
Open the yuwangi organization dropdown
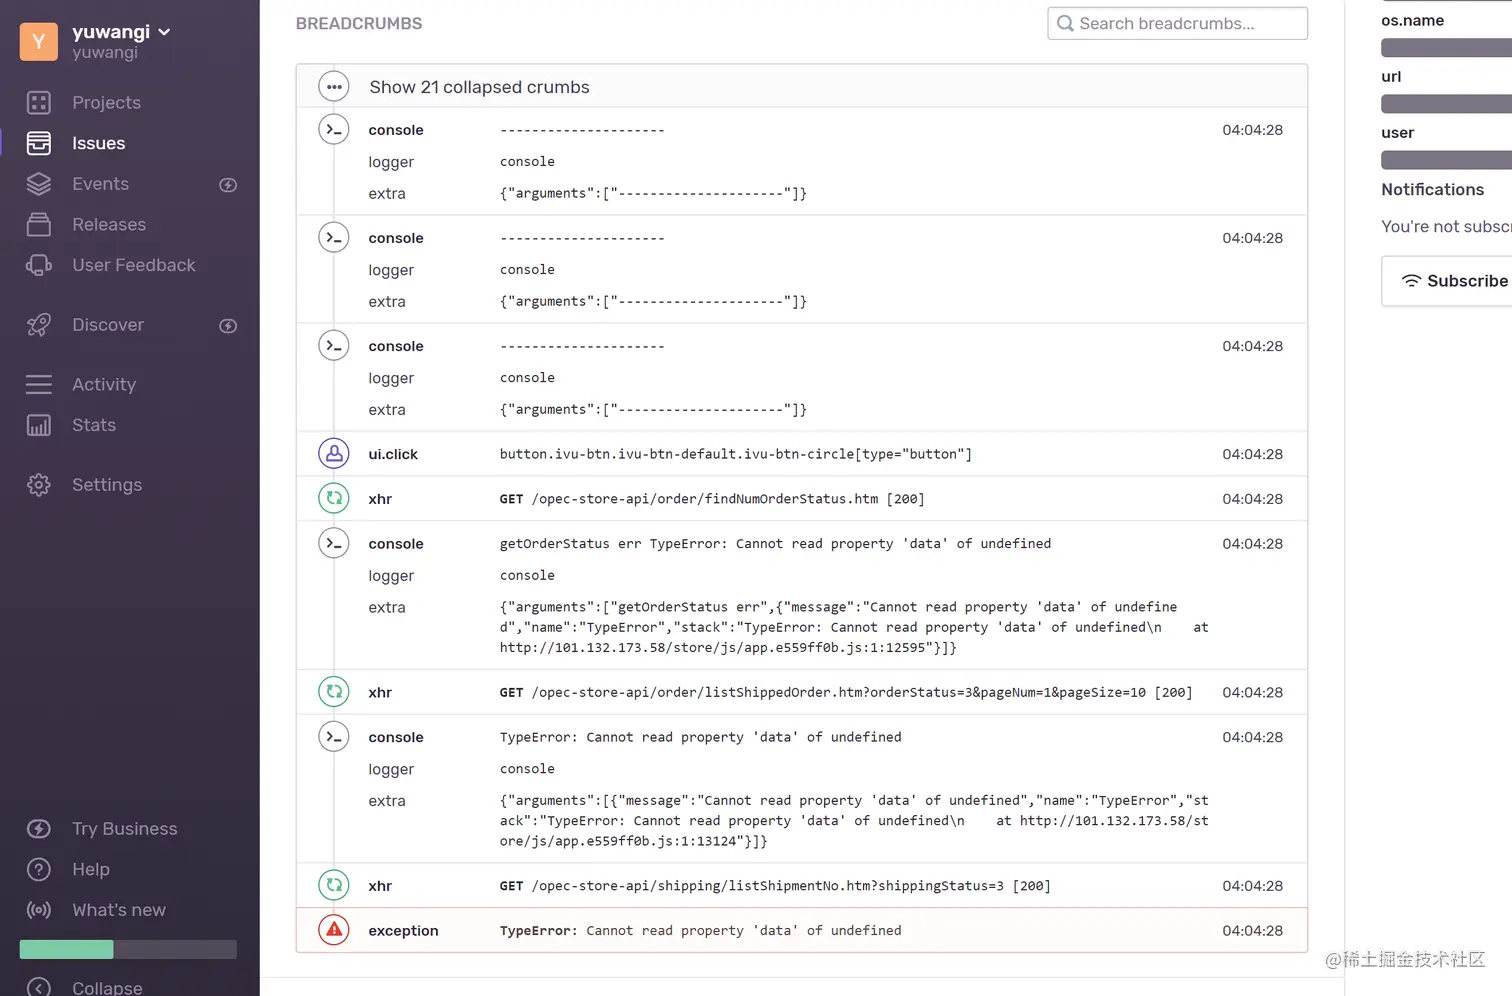(120, 32)
